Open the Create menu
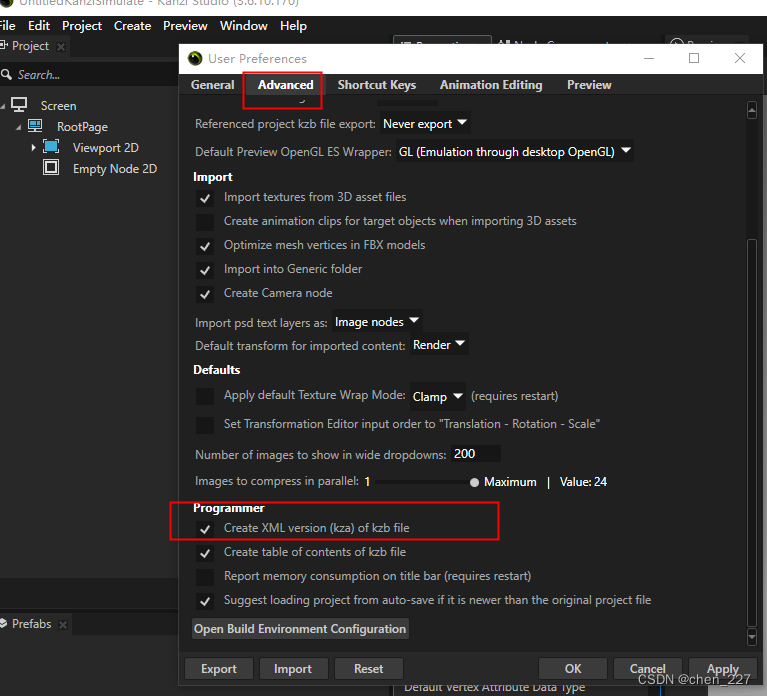Viewport: 767px width, 696px height. [x=132, y=25]
